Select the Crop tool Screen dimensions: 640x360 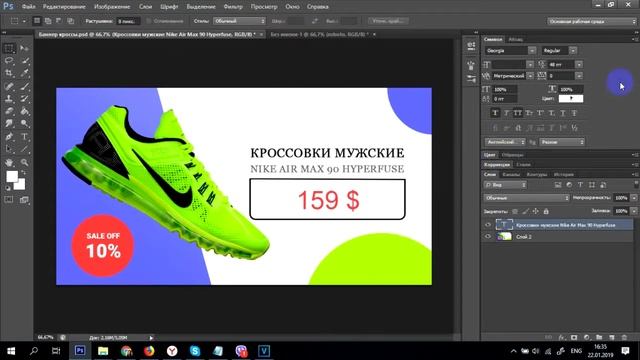coord(9,73)
